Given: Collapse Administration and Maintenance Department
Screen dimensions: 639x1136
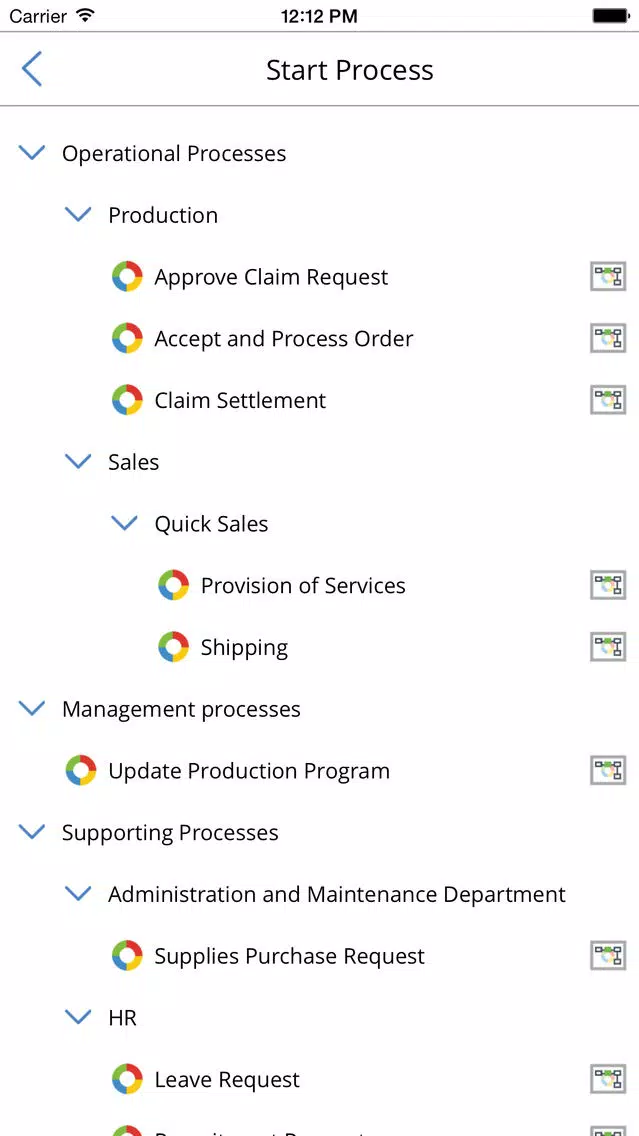Looking at the screenshot, I should (x=78, y=894).
